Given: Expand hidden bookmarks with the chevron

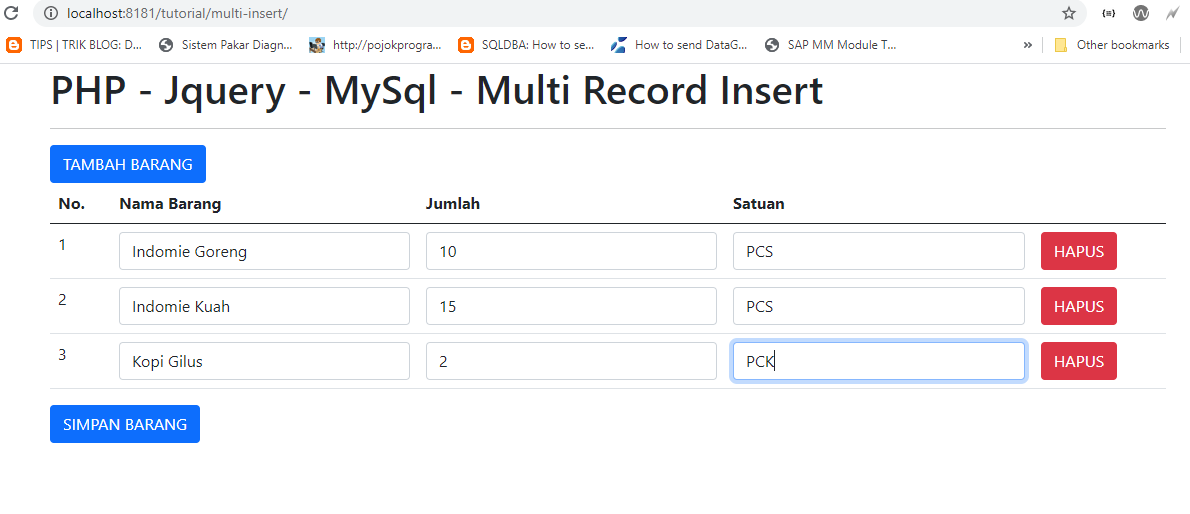Looking at the screenshot, I should click(x=1027, y=44).
